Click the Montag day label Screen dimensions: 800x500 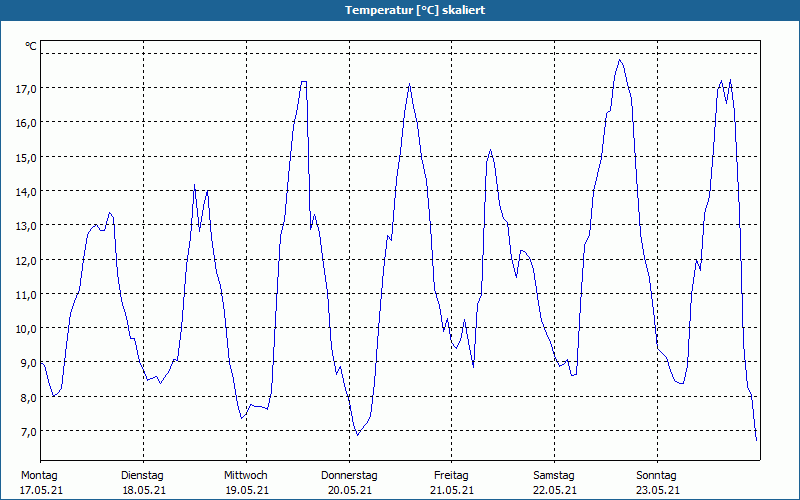click(x=39, y=476)
